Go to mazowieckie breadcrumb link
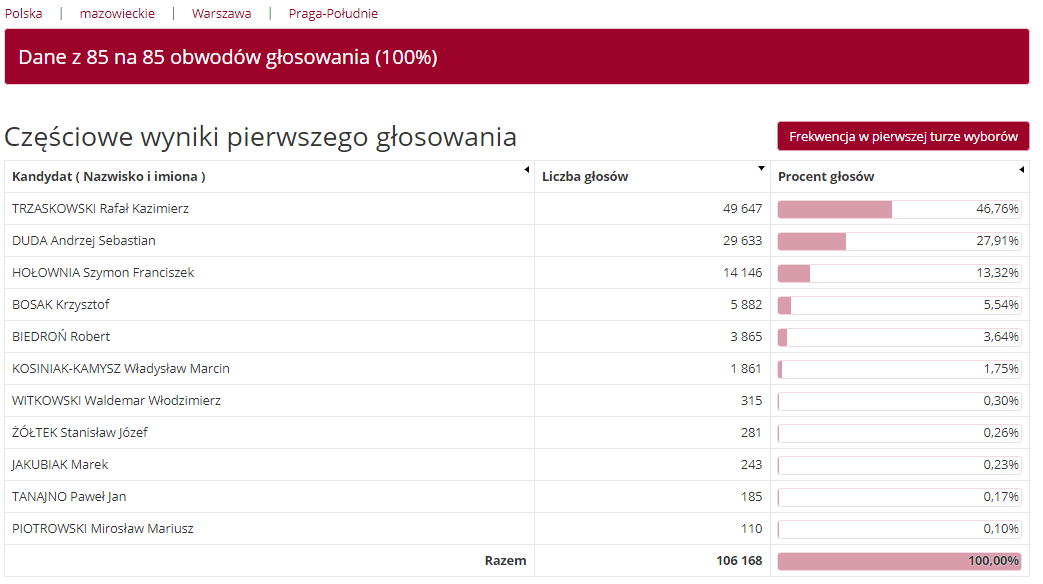This screenshot has width=1043, height=584. [117, 13]
